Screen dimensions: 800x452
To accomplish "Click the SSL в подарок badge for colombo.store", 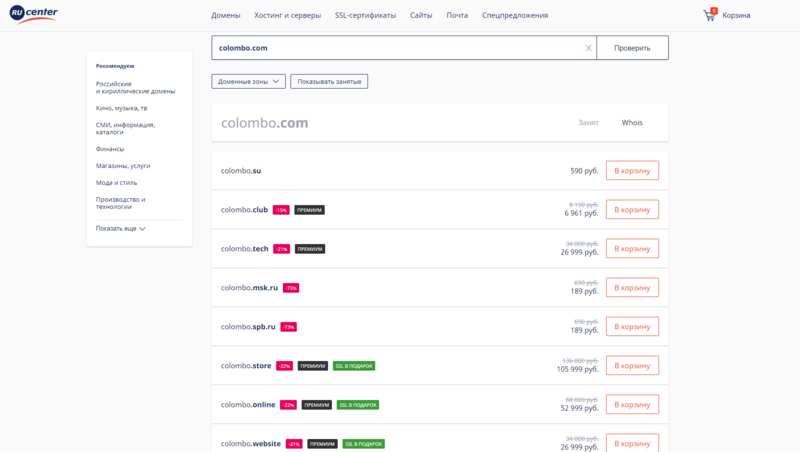I will click(x=354, y=366).
